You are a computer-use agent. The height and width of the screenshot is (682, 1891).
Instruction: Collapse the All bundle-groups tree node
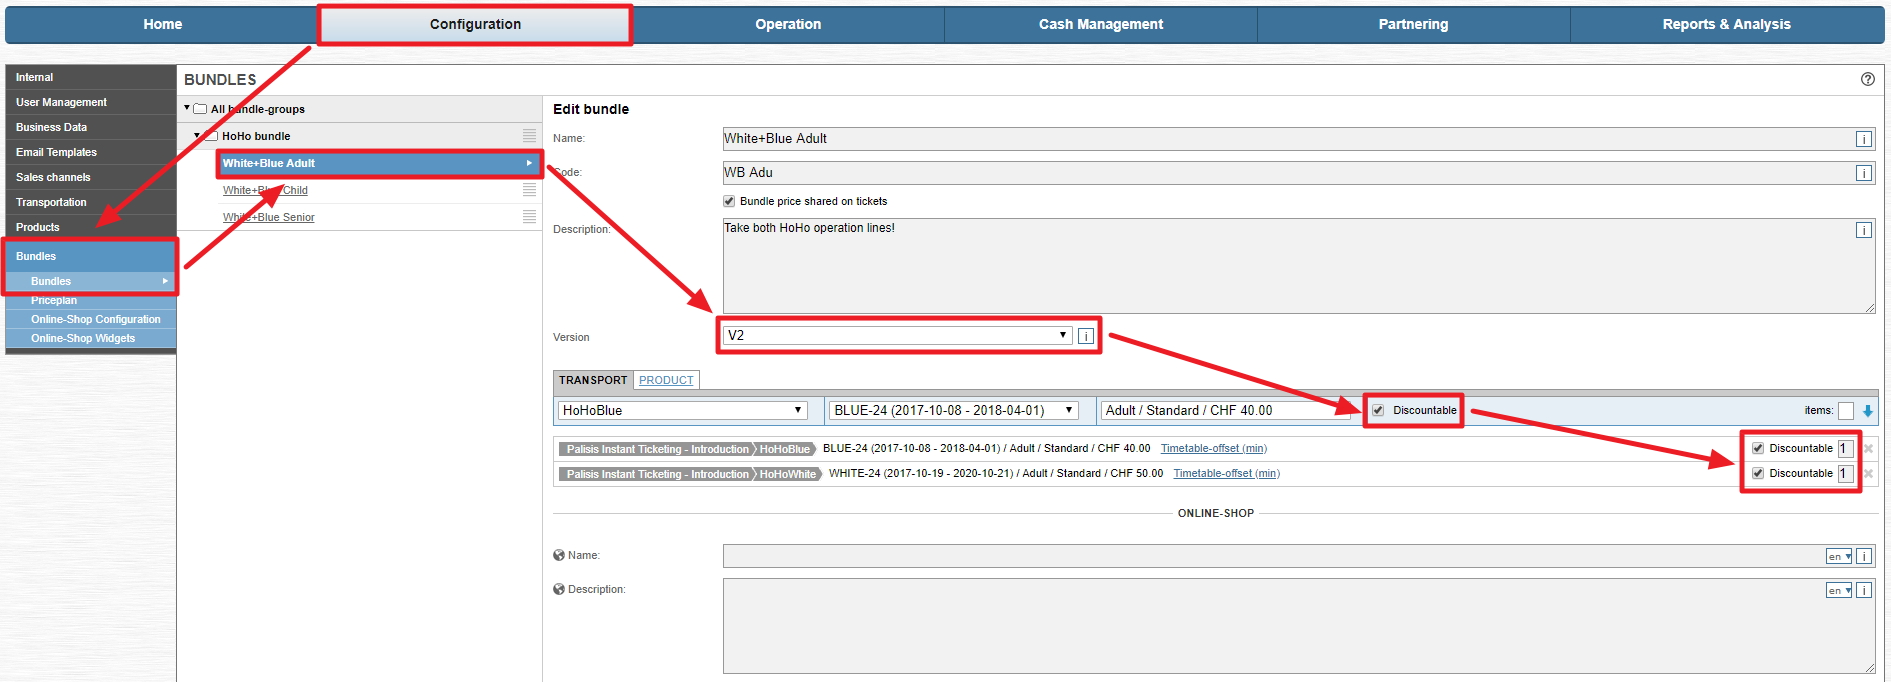[x=187, y=108]
